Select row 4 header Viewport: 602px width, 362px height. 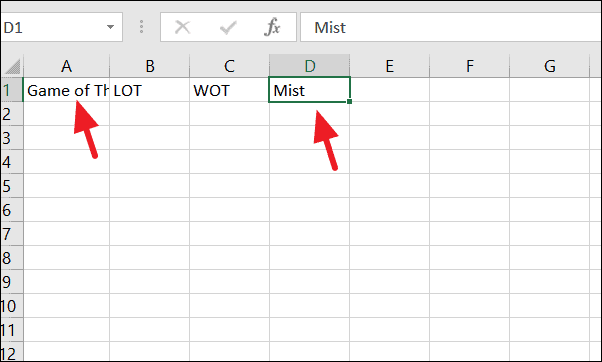pos(12,162)
